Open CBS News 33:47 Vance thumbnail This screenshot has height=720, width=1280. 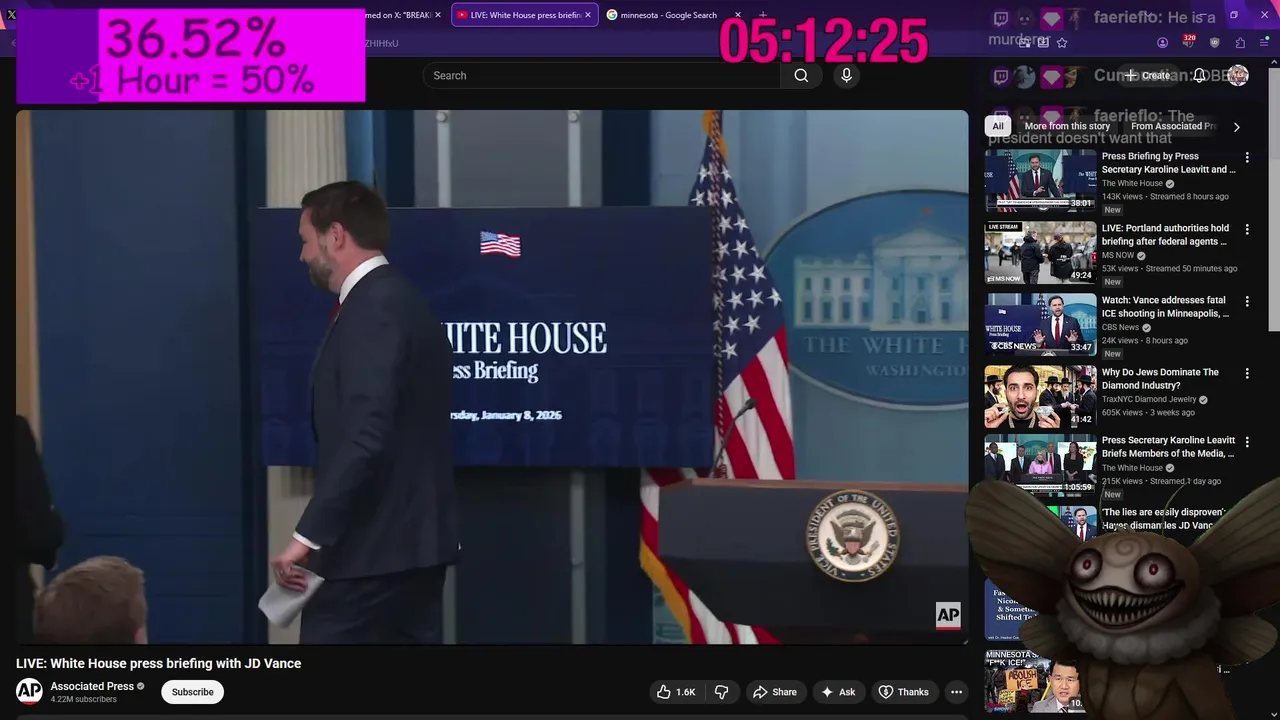click(1040, 325)
